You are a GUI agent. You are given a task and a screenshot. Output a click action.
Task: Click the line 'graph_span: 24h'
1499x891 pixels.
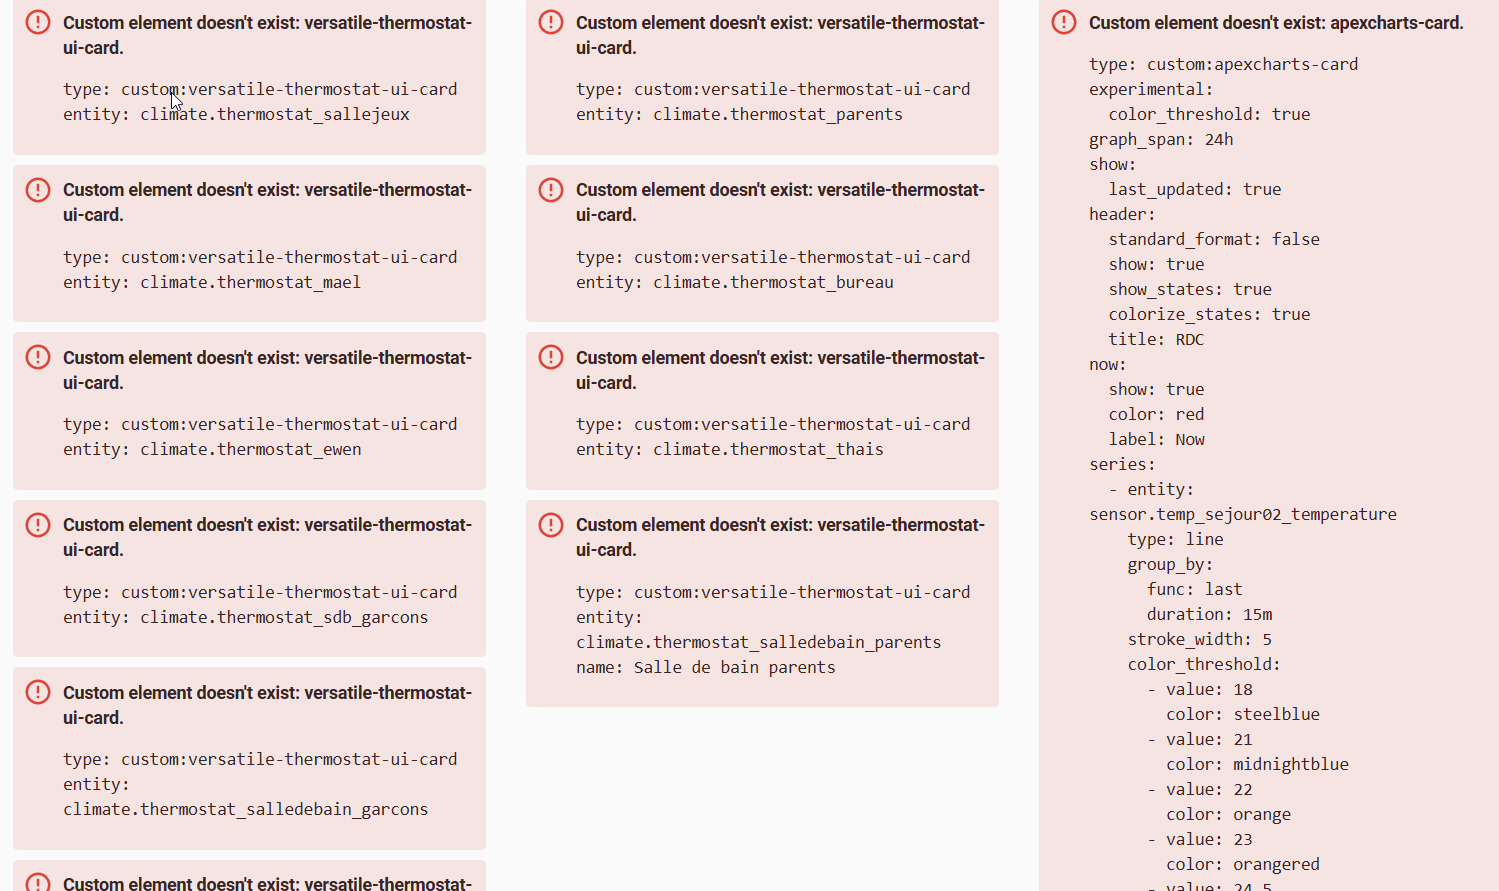tap(1161, 139)
